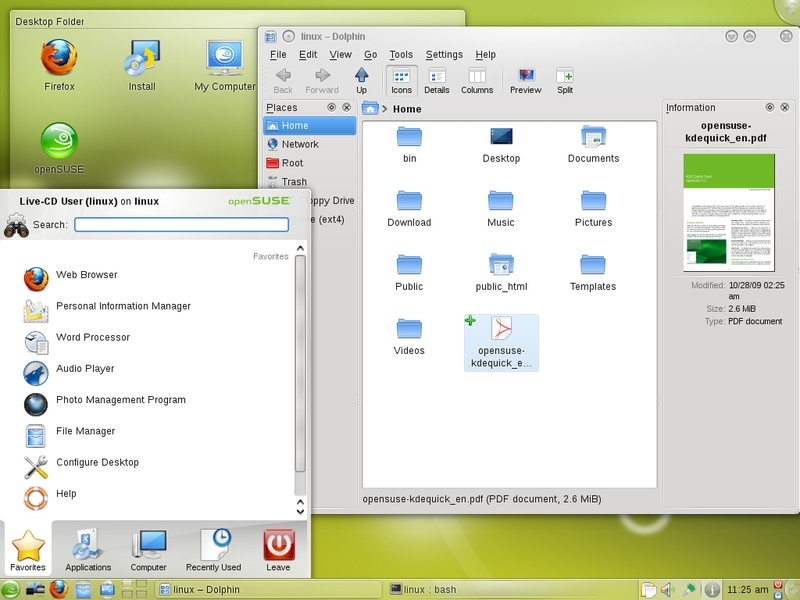
Task: Click the volume icon in the system tray
Action: tap(667, 588)
